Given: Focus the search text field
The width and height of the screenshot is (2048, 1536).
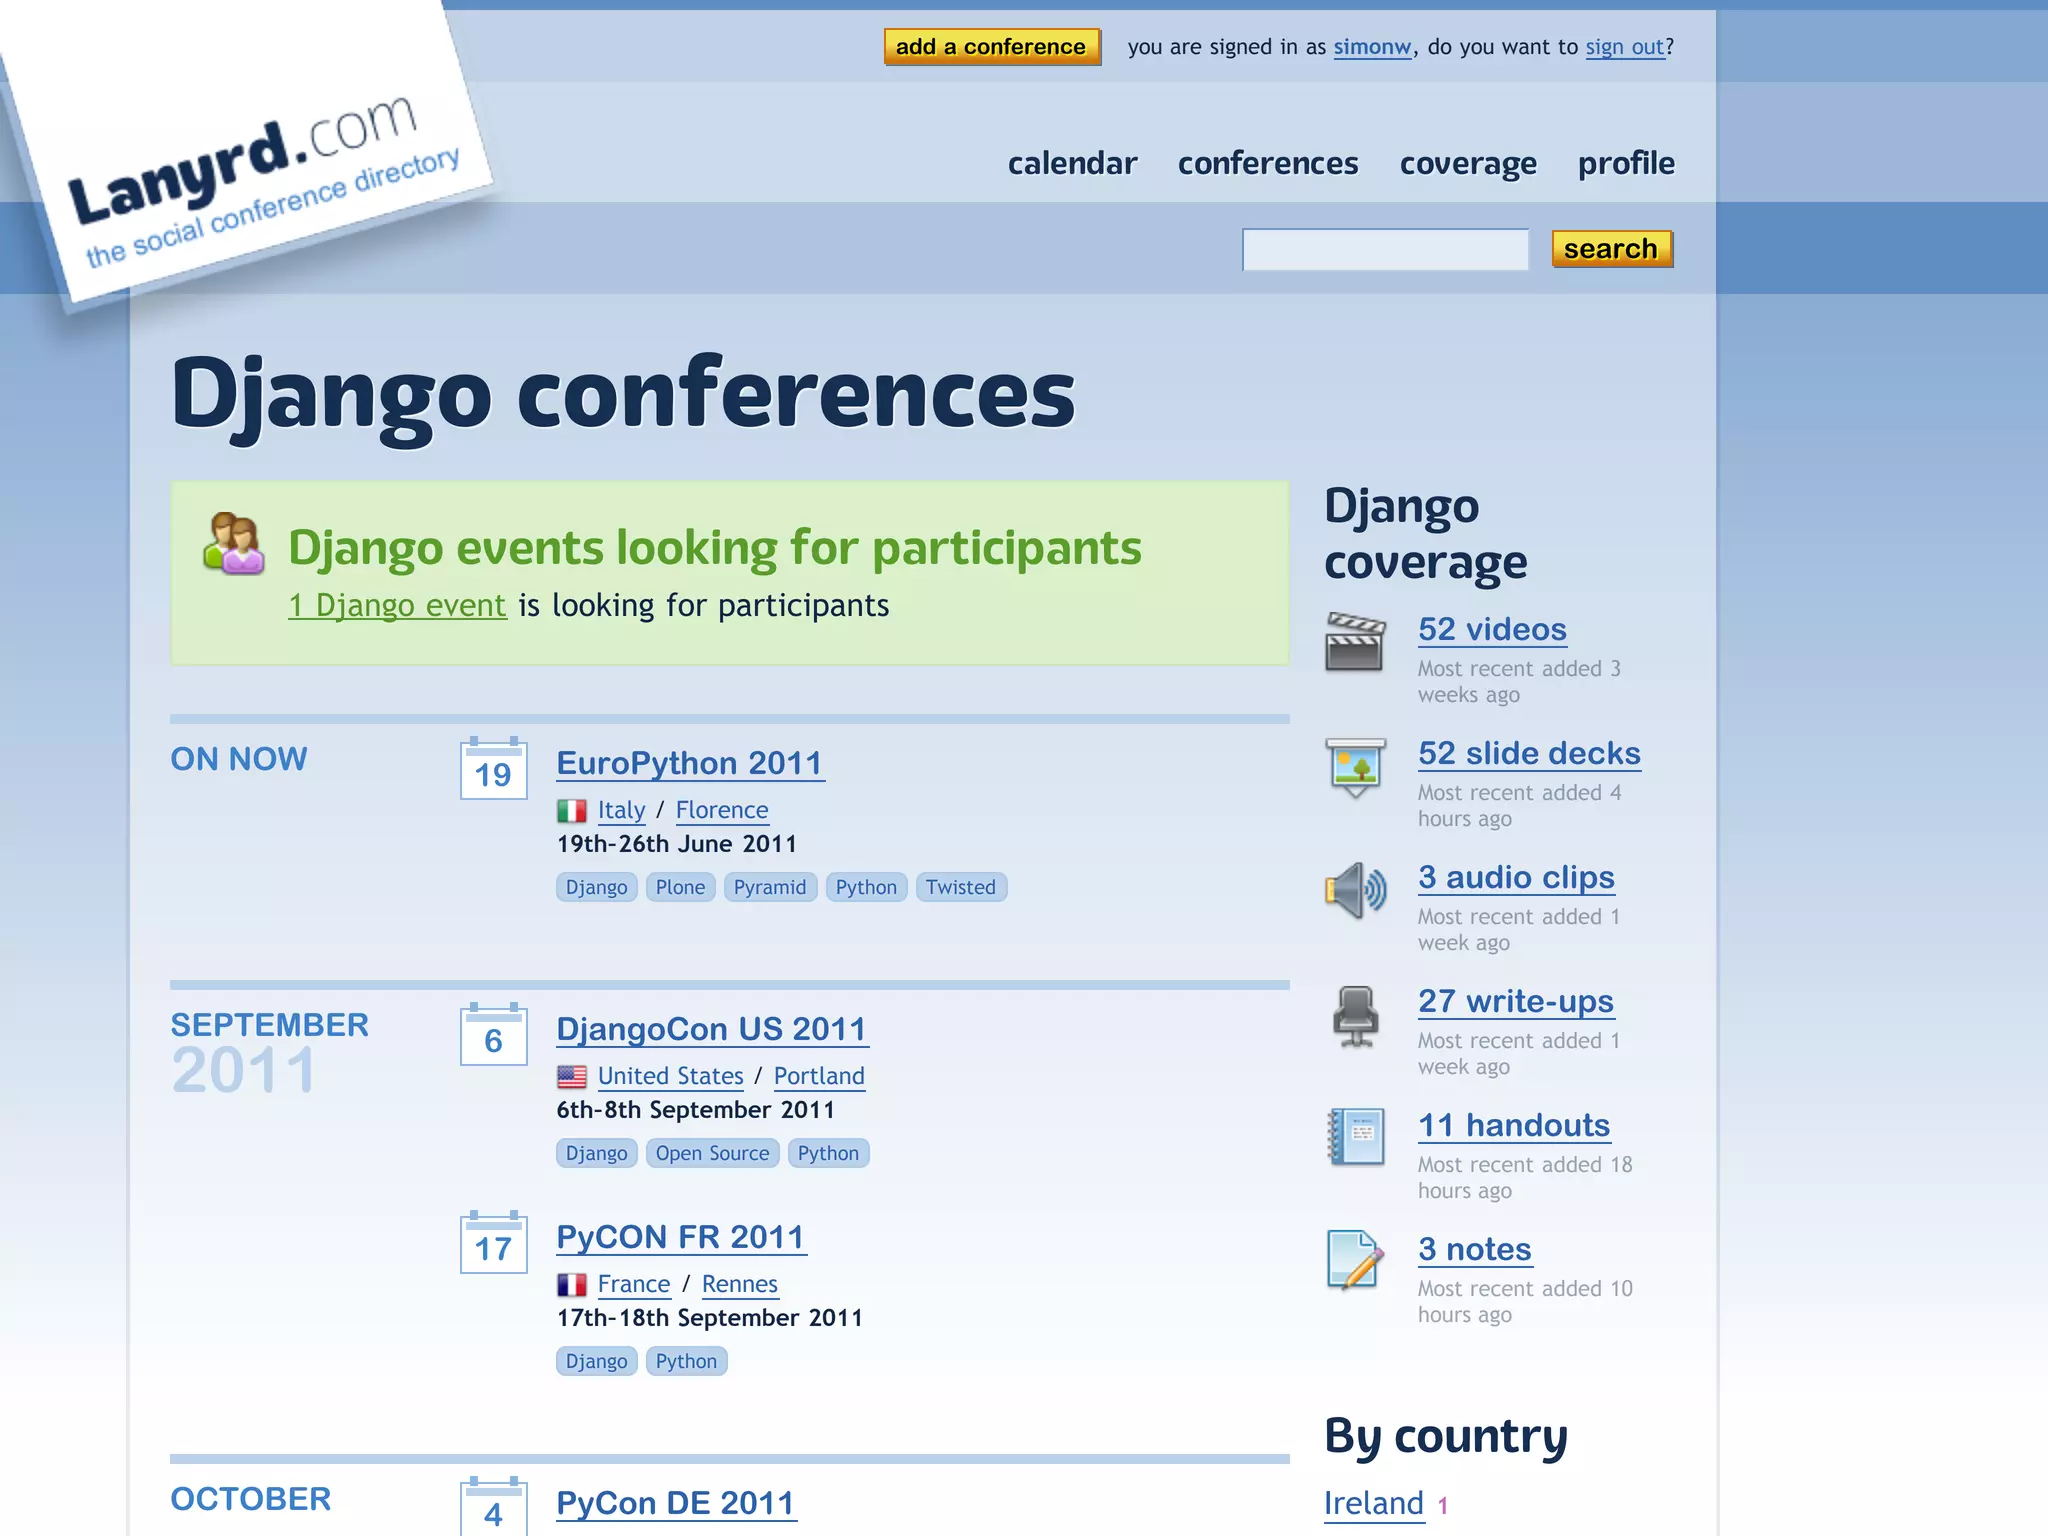Looking at the screenshot, I should click(1385, 249).
